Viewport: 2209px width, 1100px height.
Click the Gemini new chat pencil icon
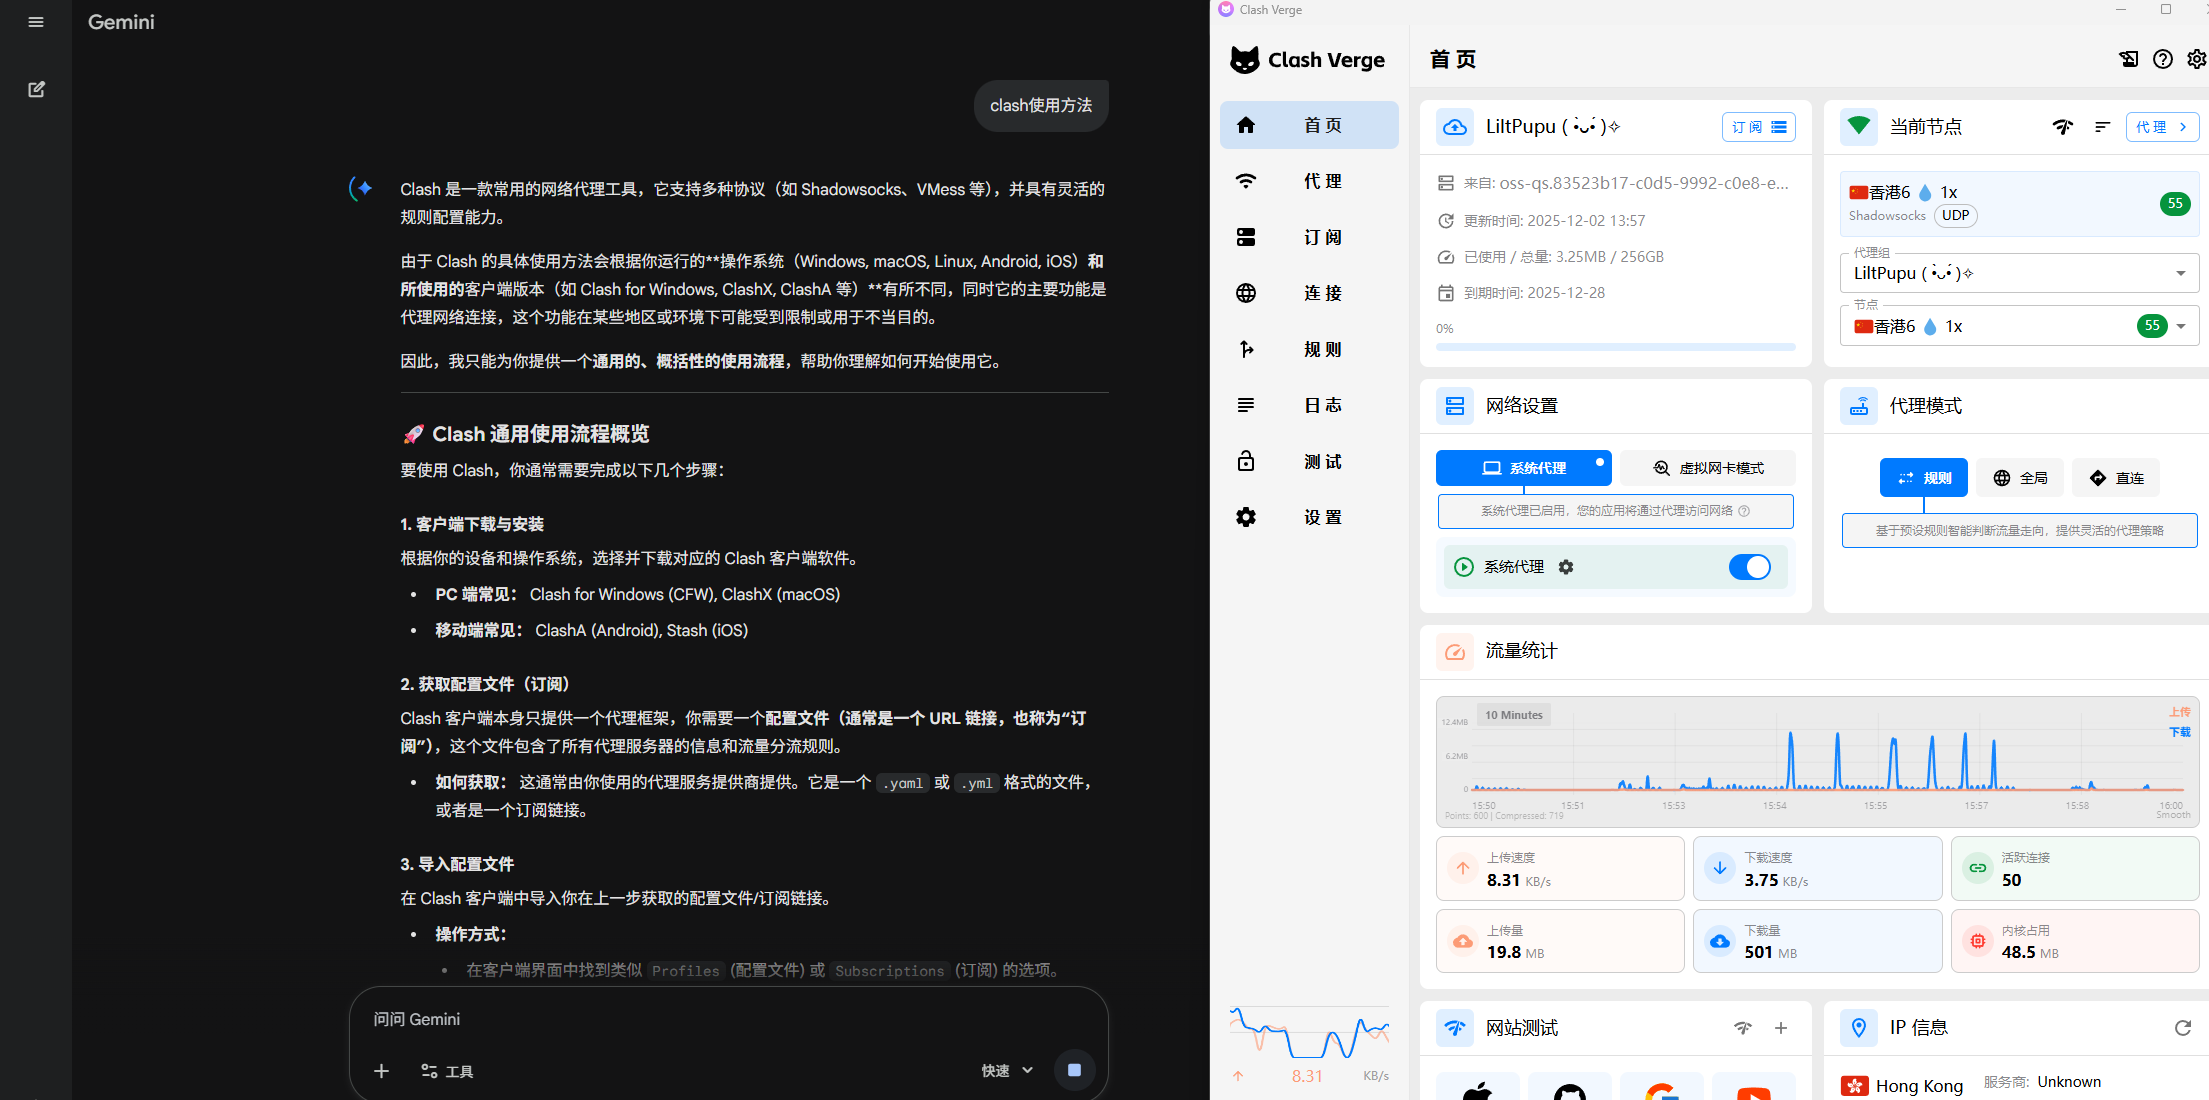click(x=36, y=89)
